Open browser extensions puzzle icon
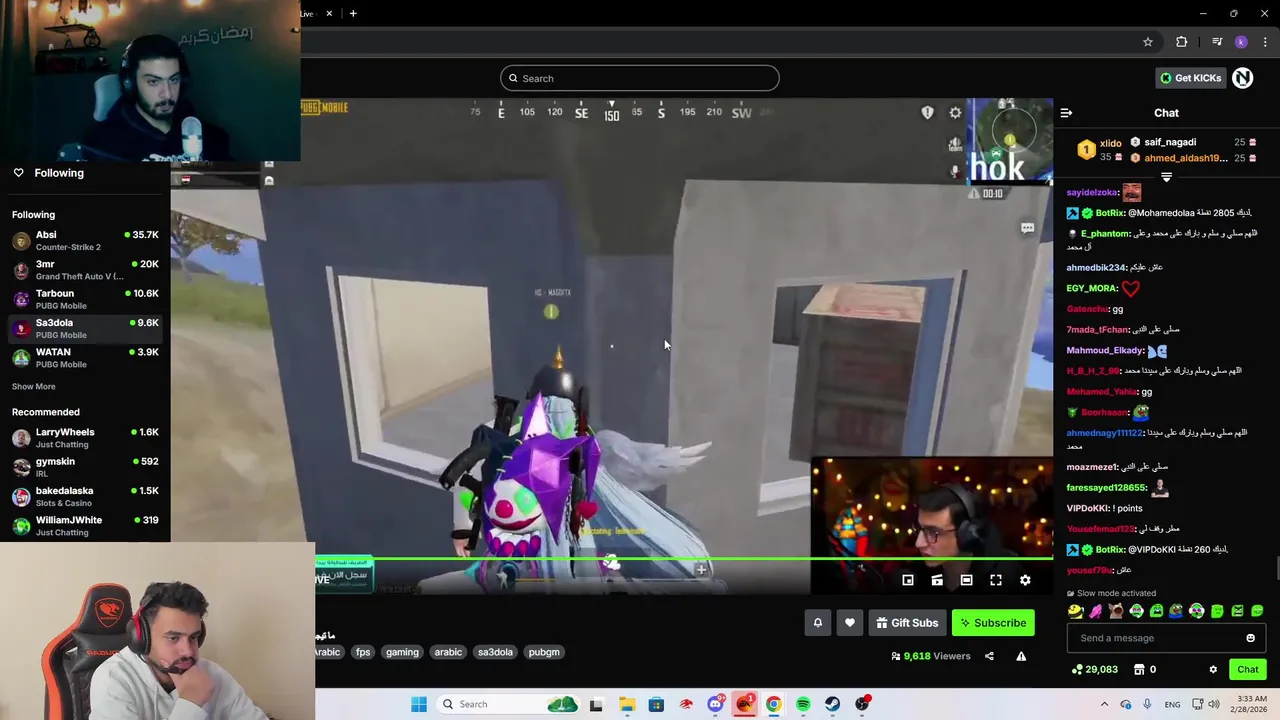1280x720 pixels. click(1182, 42)
